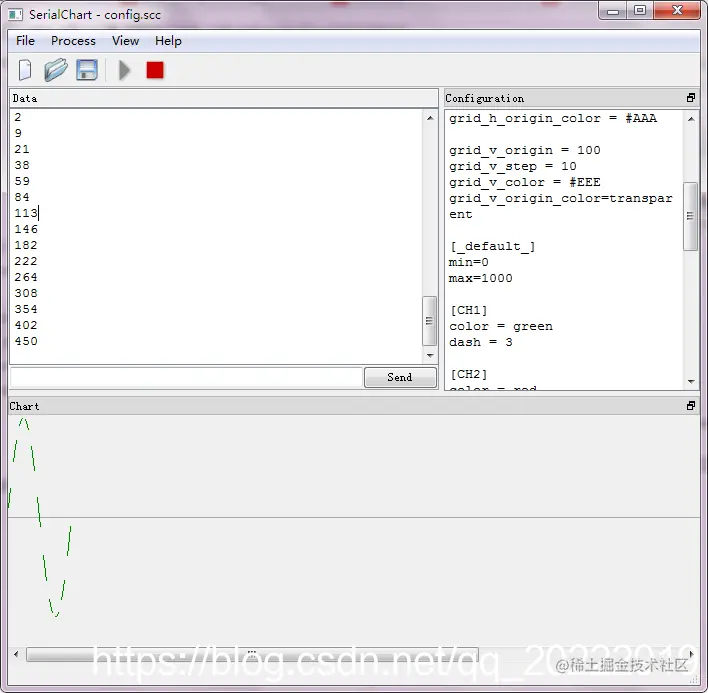Click the SerialChart title bar app icon
Image resolution: width=708 pixels, height=693 pixels.
coord(15,14)
